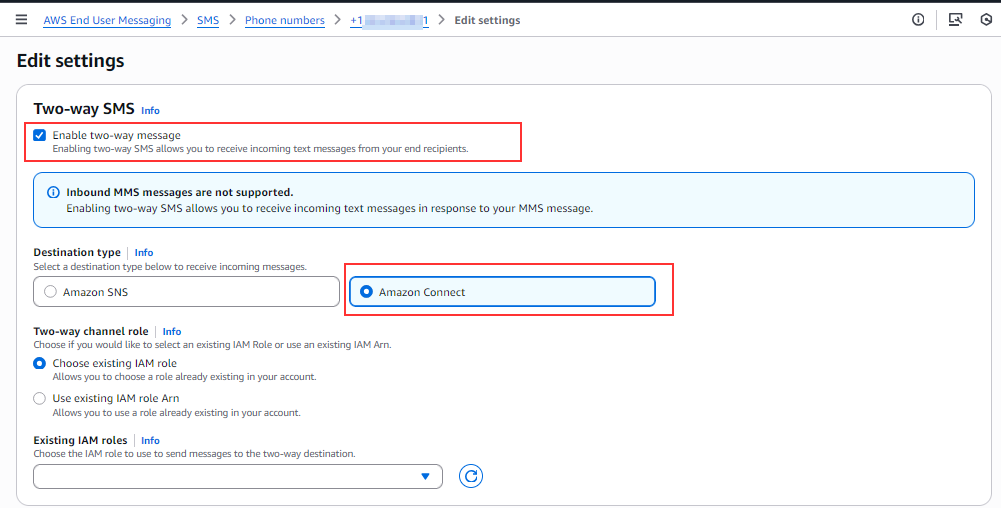Refresh the existing IAM roles list

471,477
